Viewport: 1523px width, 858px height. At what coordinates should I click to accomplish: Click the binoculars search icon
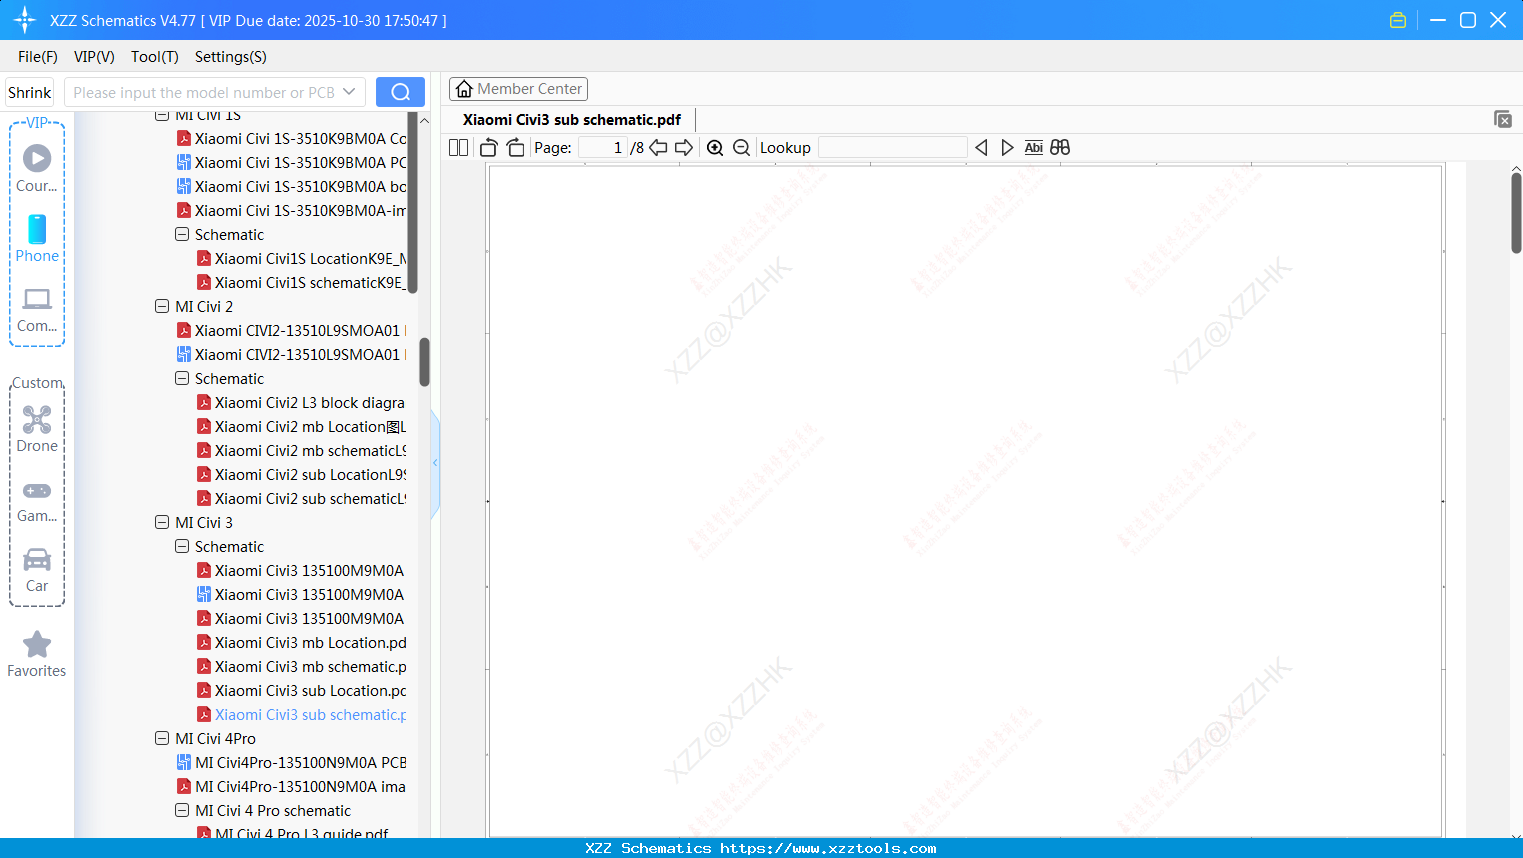click(1060, 147)
